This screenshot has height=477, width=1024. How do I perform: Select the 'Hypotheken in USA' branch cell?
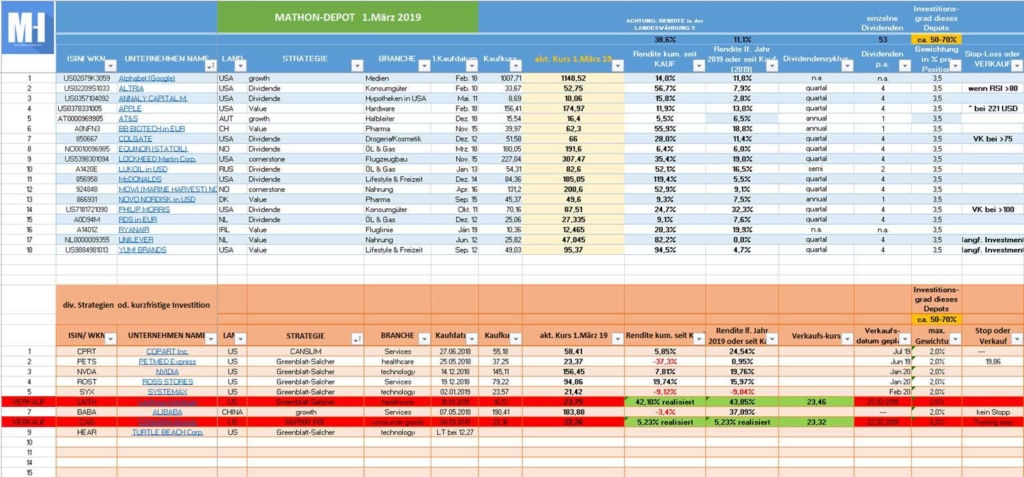(x=397, y=98)
